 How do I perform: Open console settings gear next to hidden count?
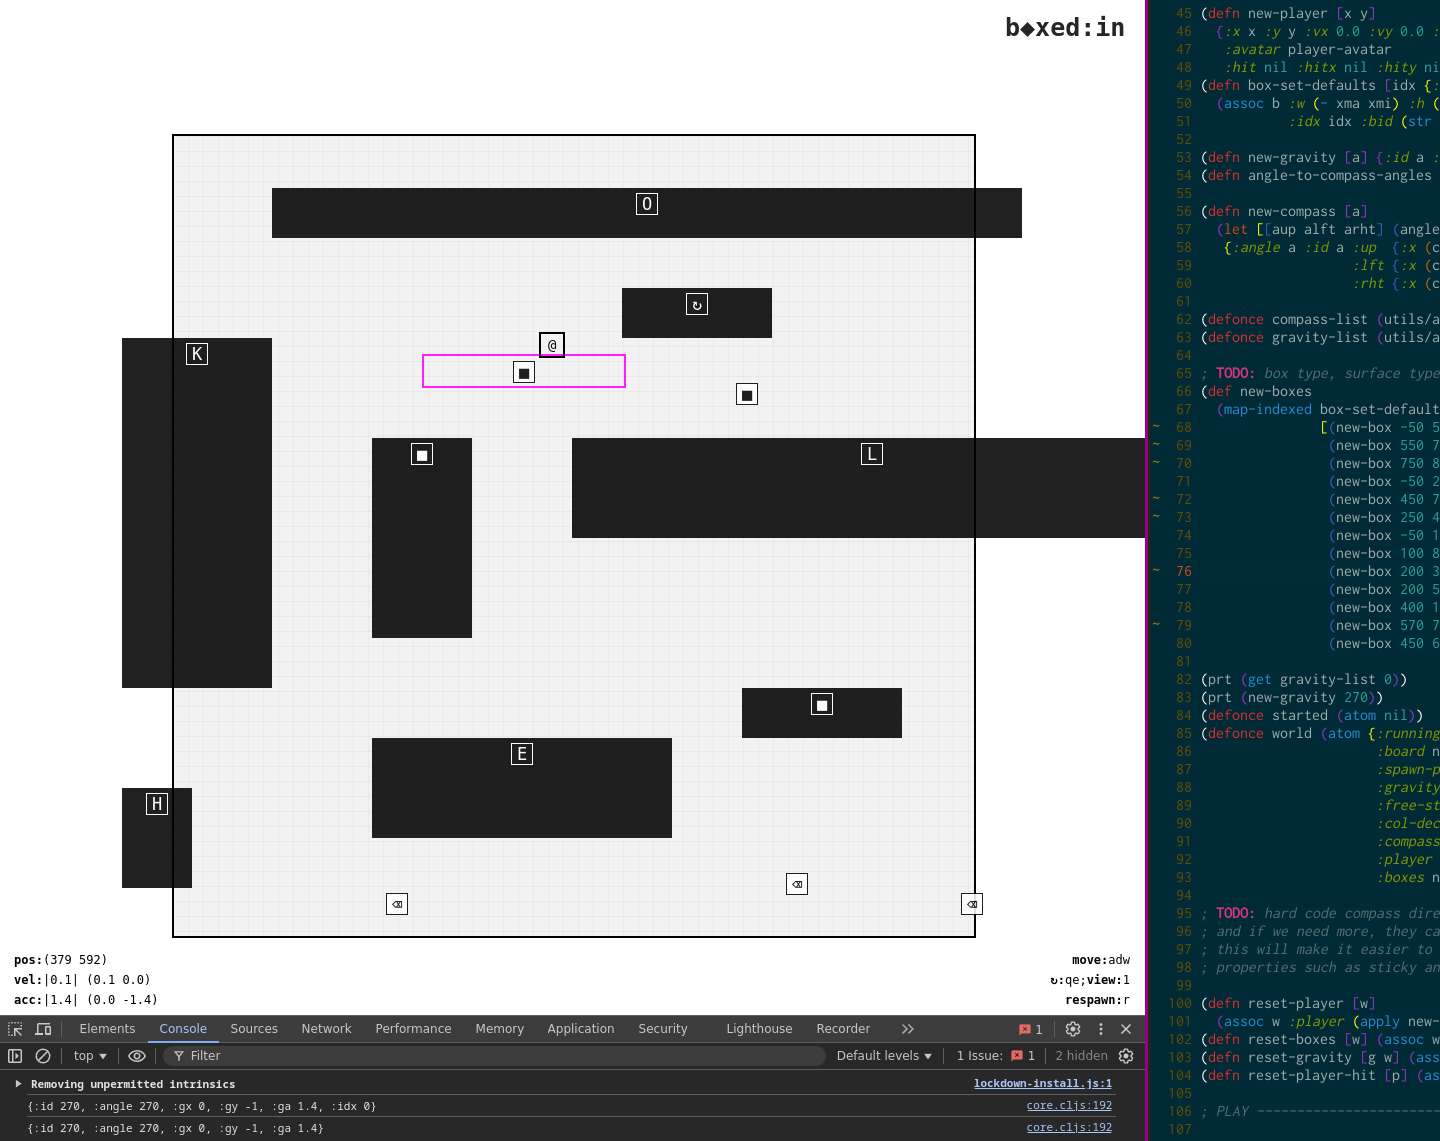click(1126, 1056)
